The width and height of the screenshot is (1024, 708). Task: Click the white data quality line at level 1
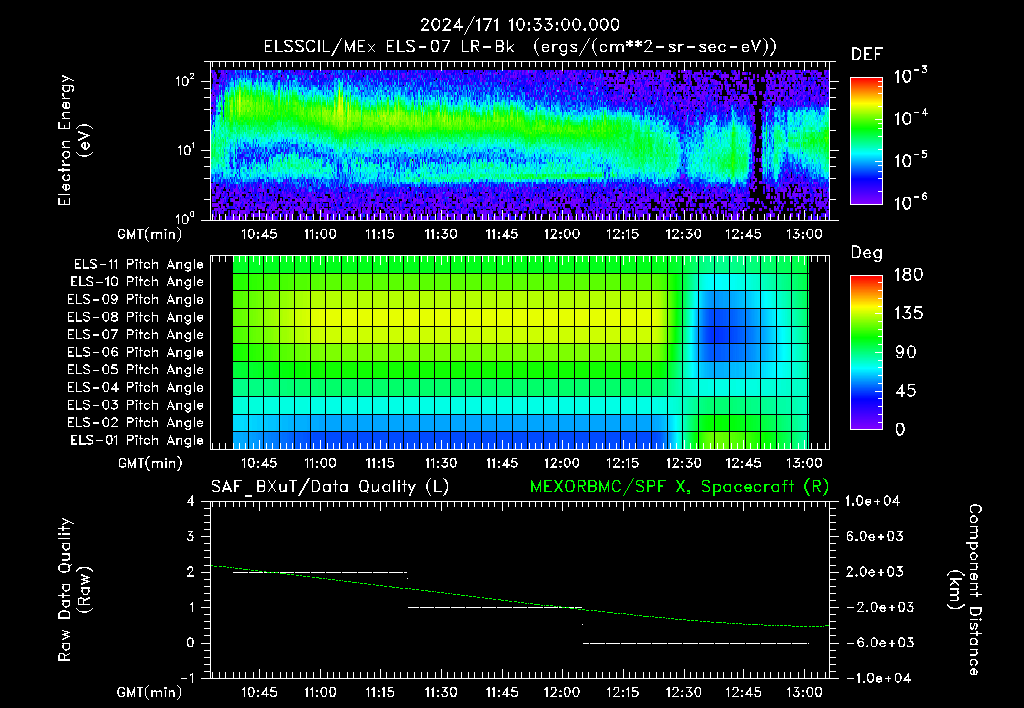click(x=495, y=608)
